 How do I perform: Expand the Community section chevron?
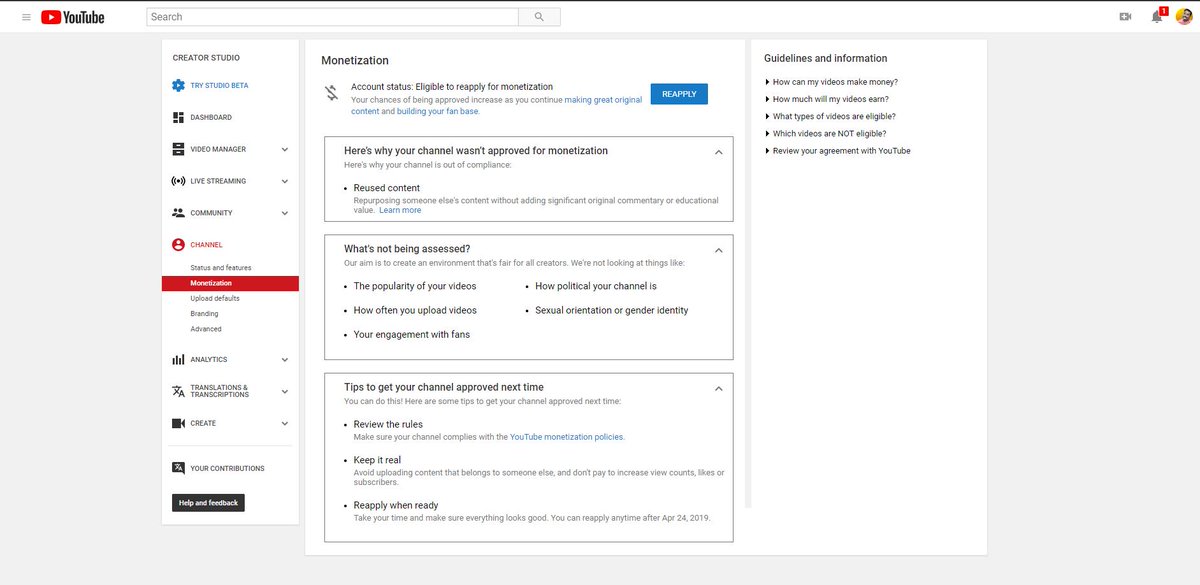pos(285,213)
